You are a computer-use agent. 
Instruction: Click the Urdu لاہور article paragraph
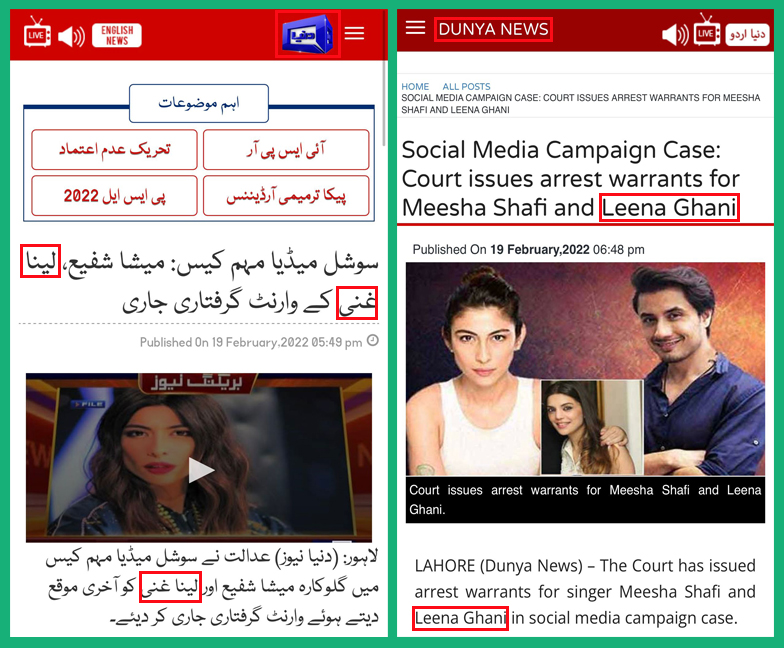tap(212, 587)
